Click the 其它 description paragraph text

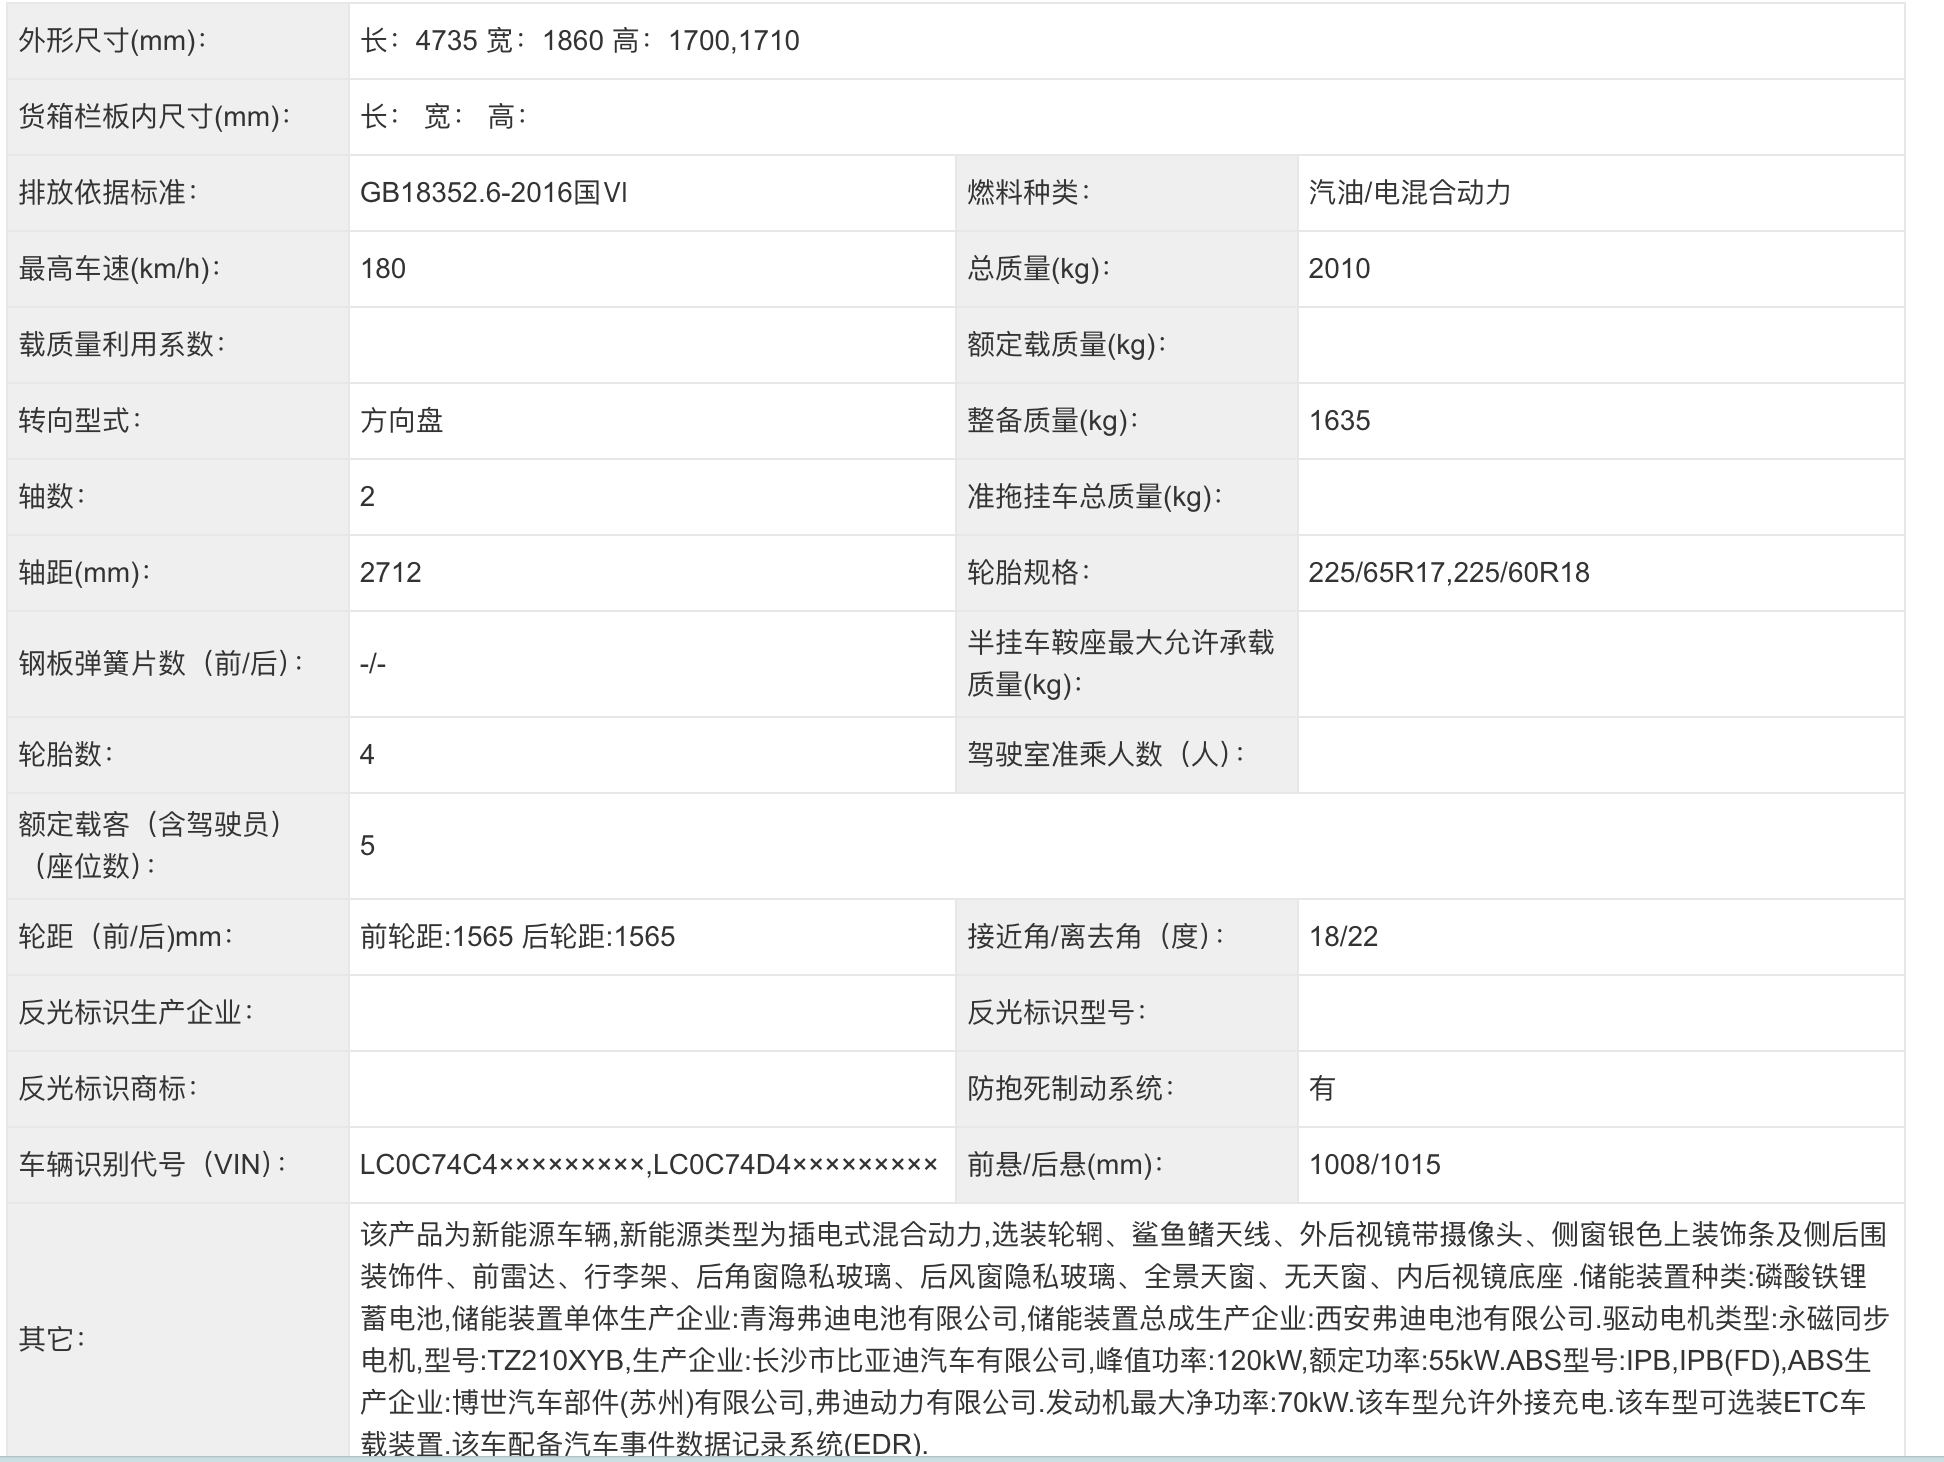(1125, 1340)
